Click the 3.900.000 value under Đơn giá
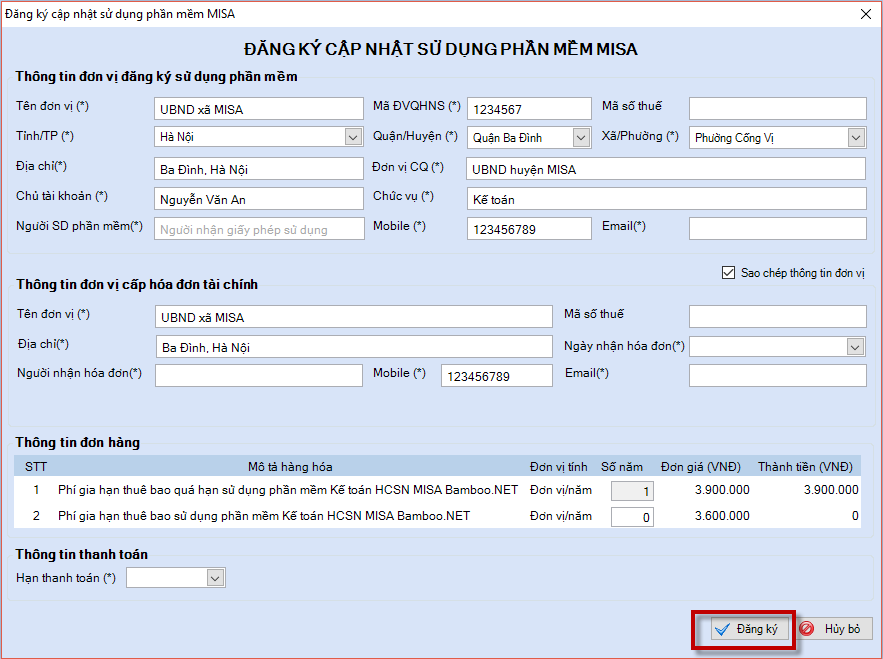Viewport: 883px width, 659px height. (x=722, y=490)
